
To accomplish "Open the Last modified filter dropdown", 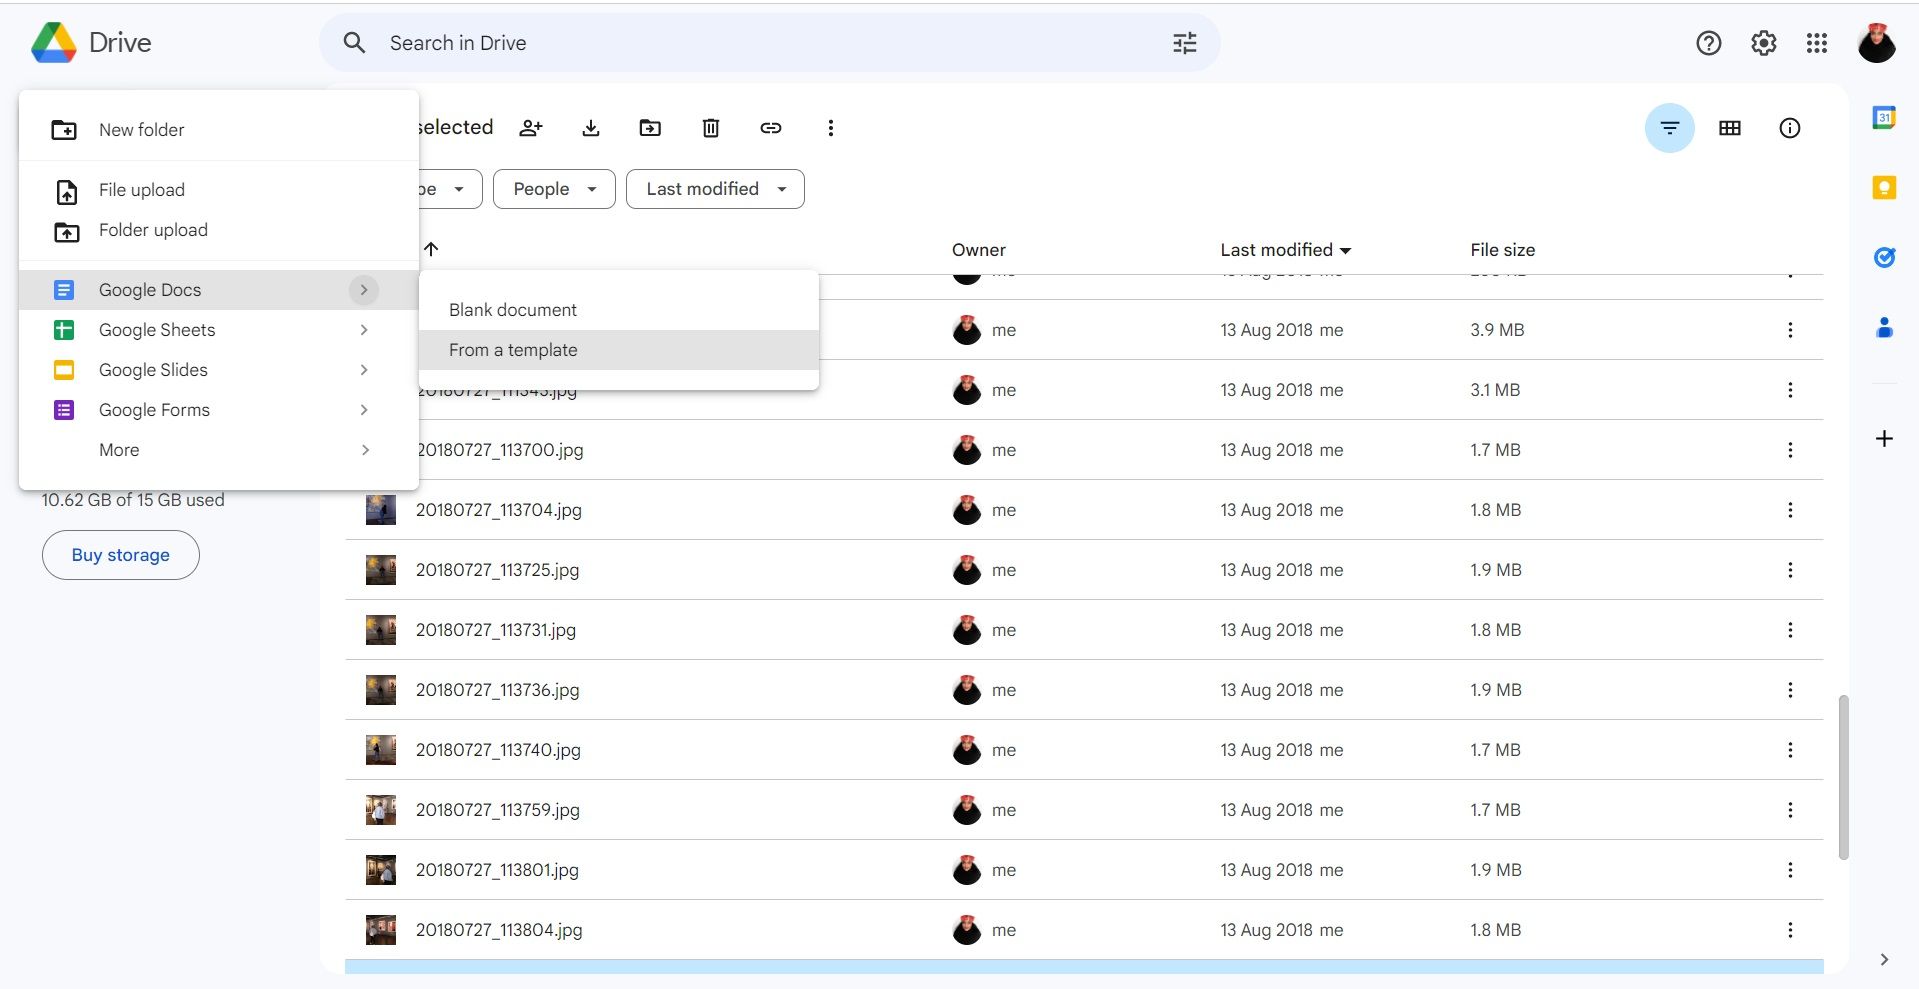I will [714, 189].
